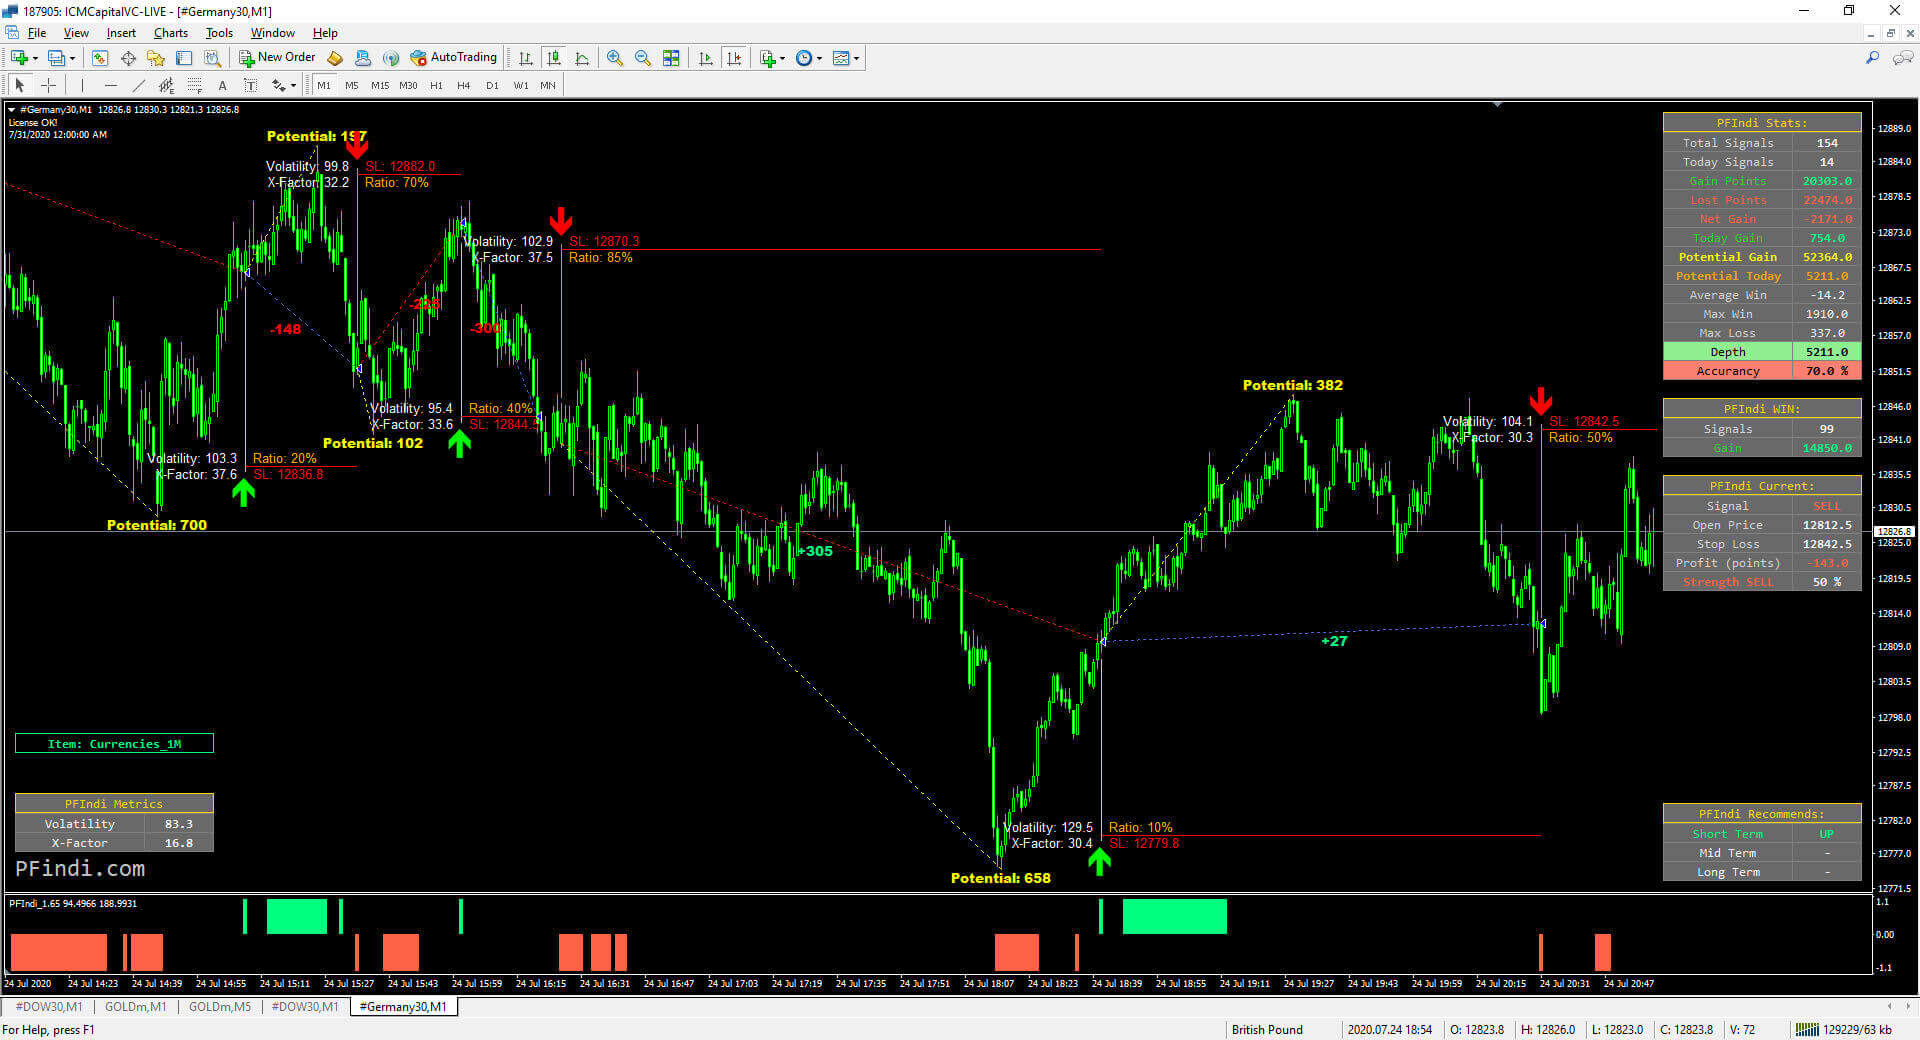
Task: Switch to the GOLDm,M5 chart tab
Action: pyautogui.click(x=220, y=1006)
